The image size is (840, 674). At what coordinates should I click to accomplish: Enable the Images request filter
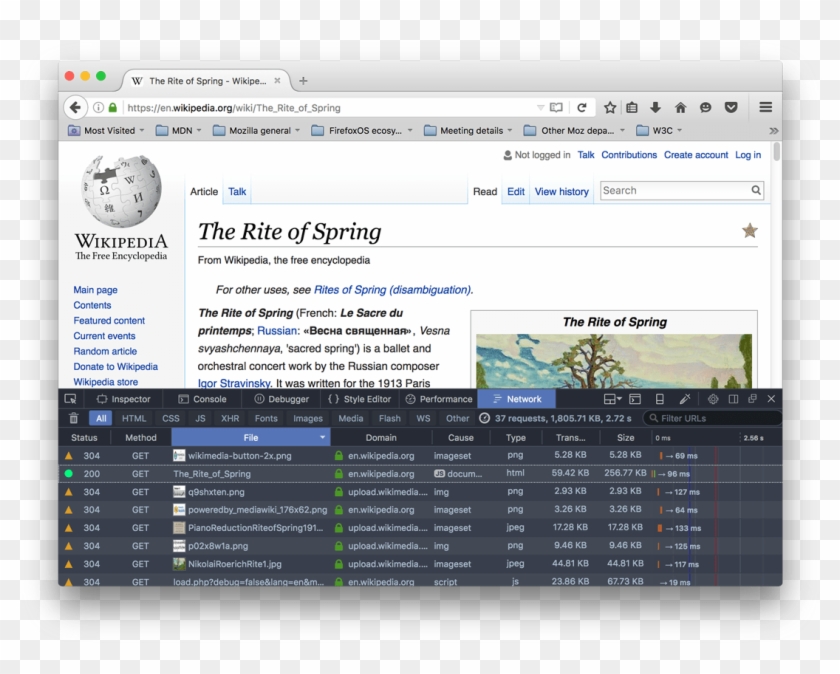tap(308, 419)
